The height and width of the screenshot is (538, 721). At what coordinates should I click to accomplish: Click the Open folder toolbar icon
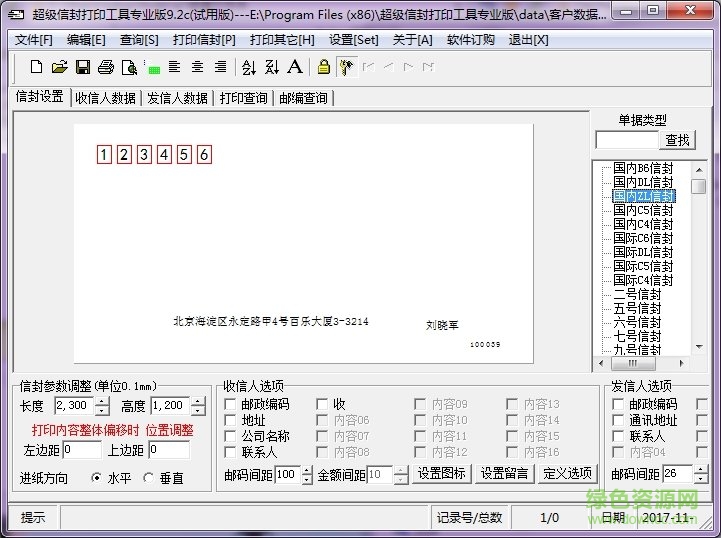click(59, 67)
